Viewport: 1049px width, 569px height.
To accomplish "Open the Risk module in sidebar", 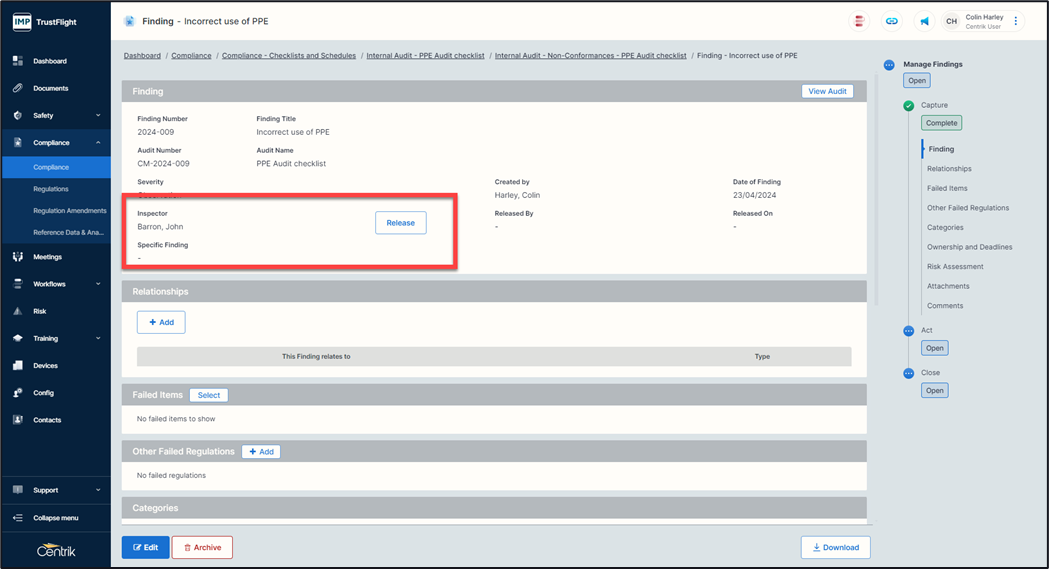I will pos(40,311).
